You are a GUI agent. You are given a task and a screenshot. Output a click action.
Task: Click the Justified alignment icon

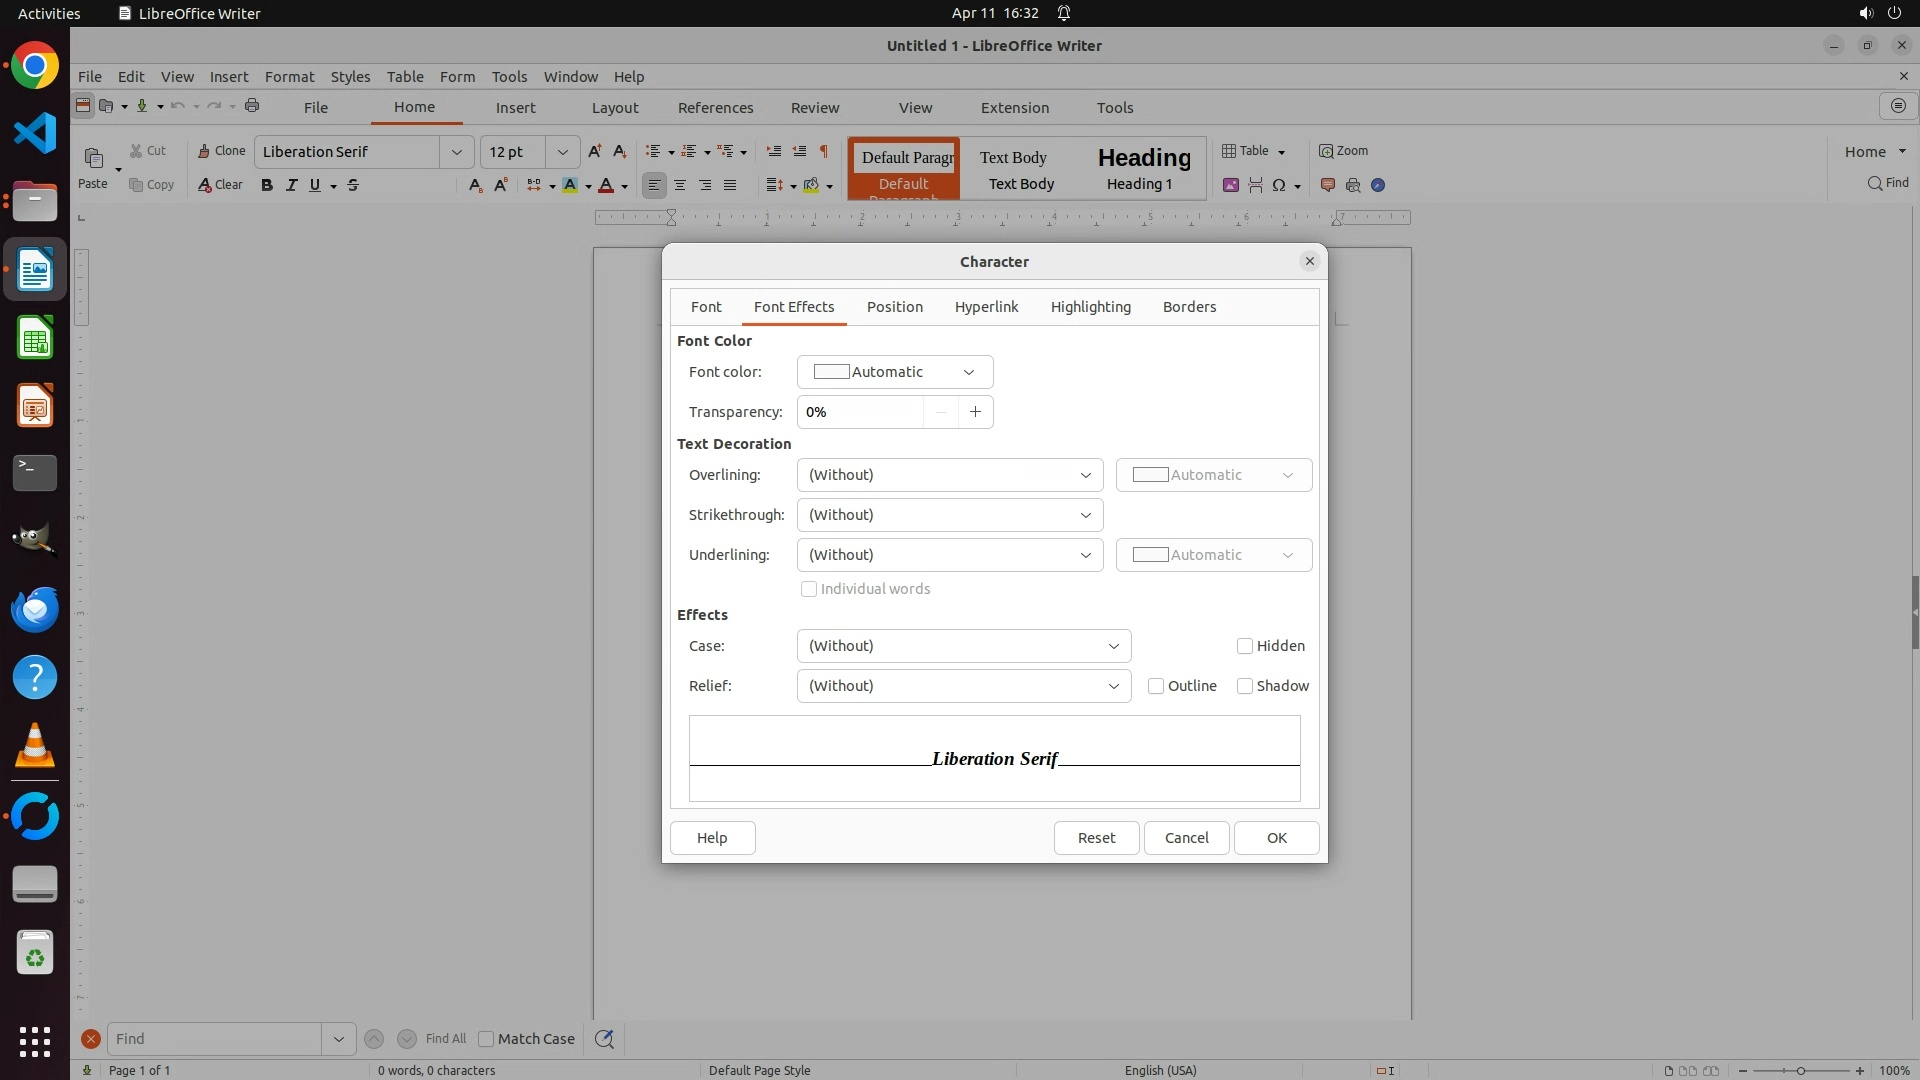(730, 185)
